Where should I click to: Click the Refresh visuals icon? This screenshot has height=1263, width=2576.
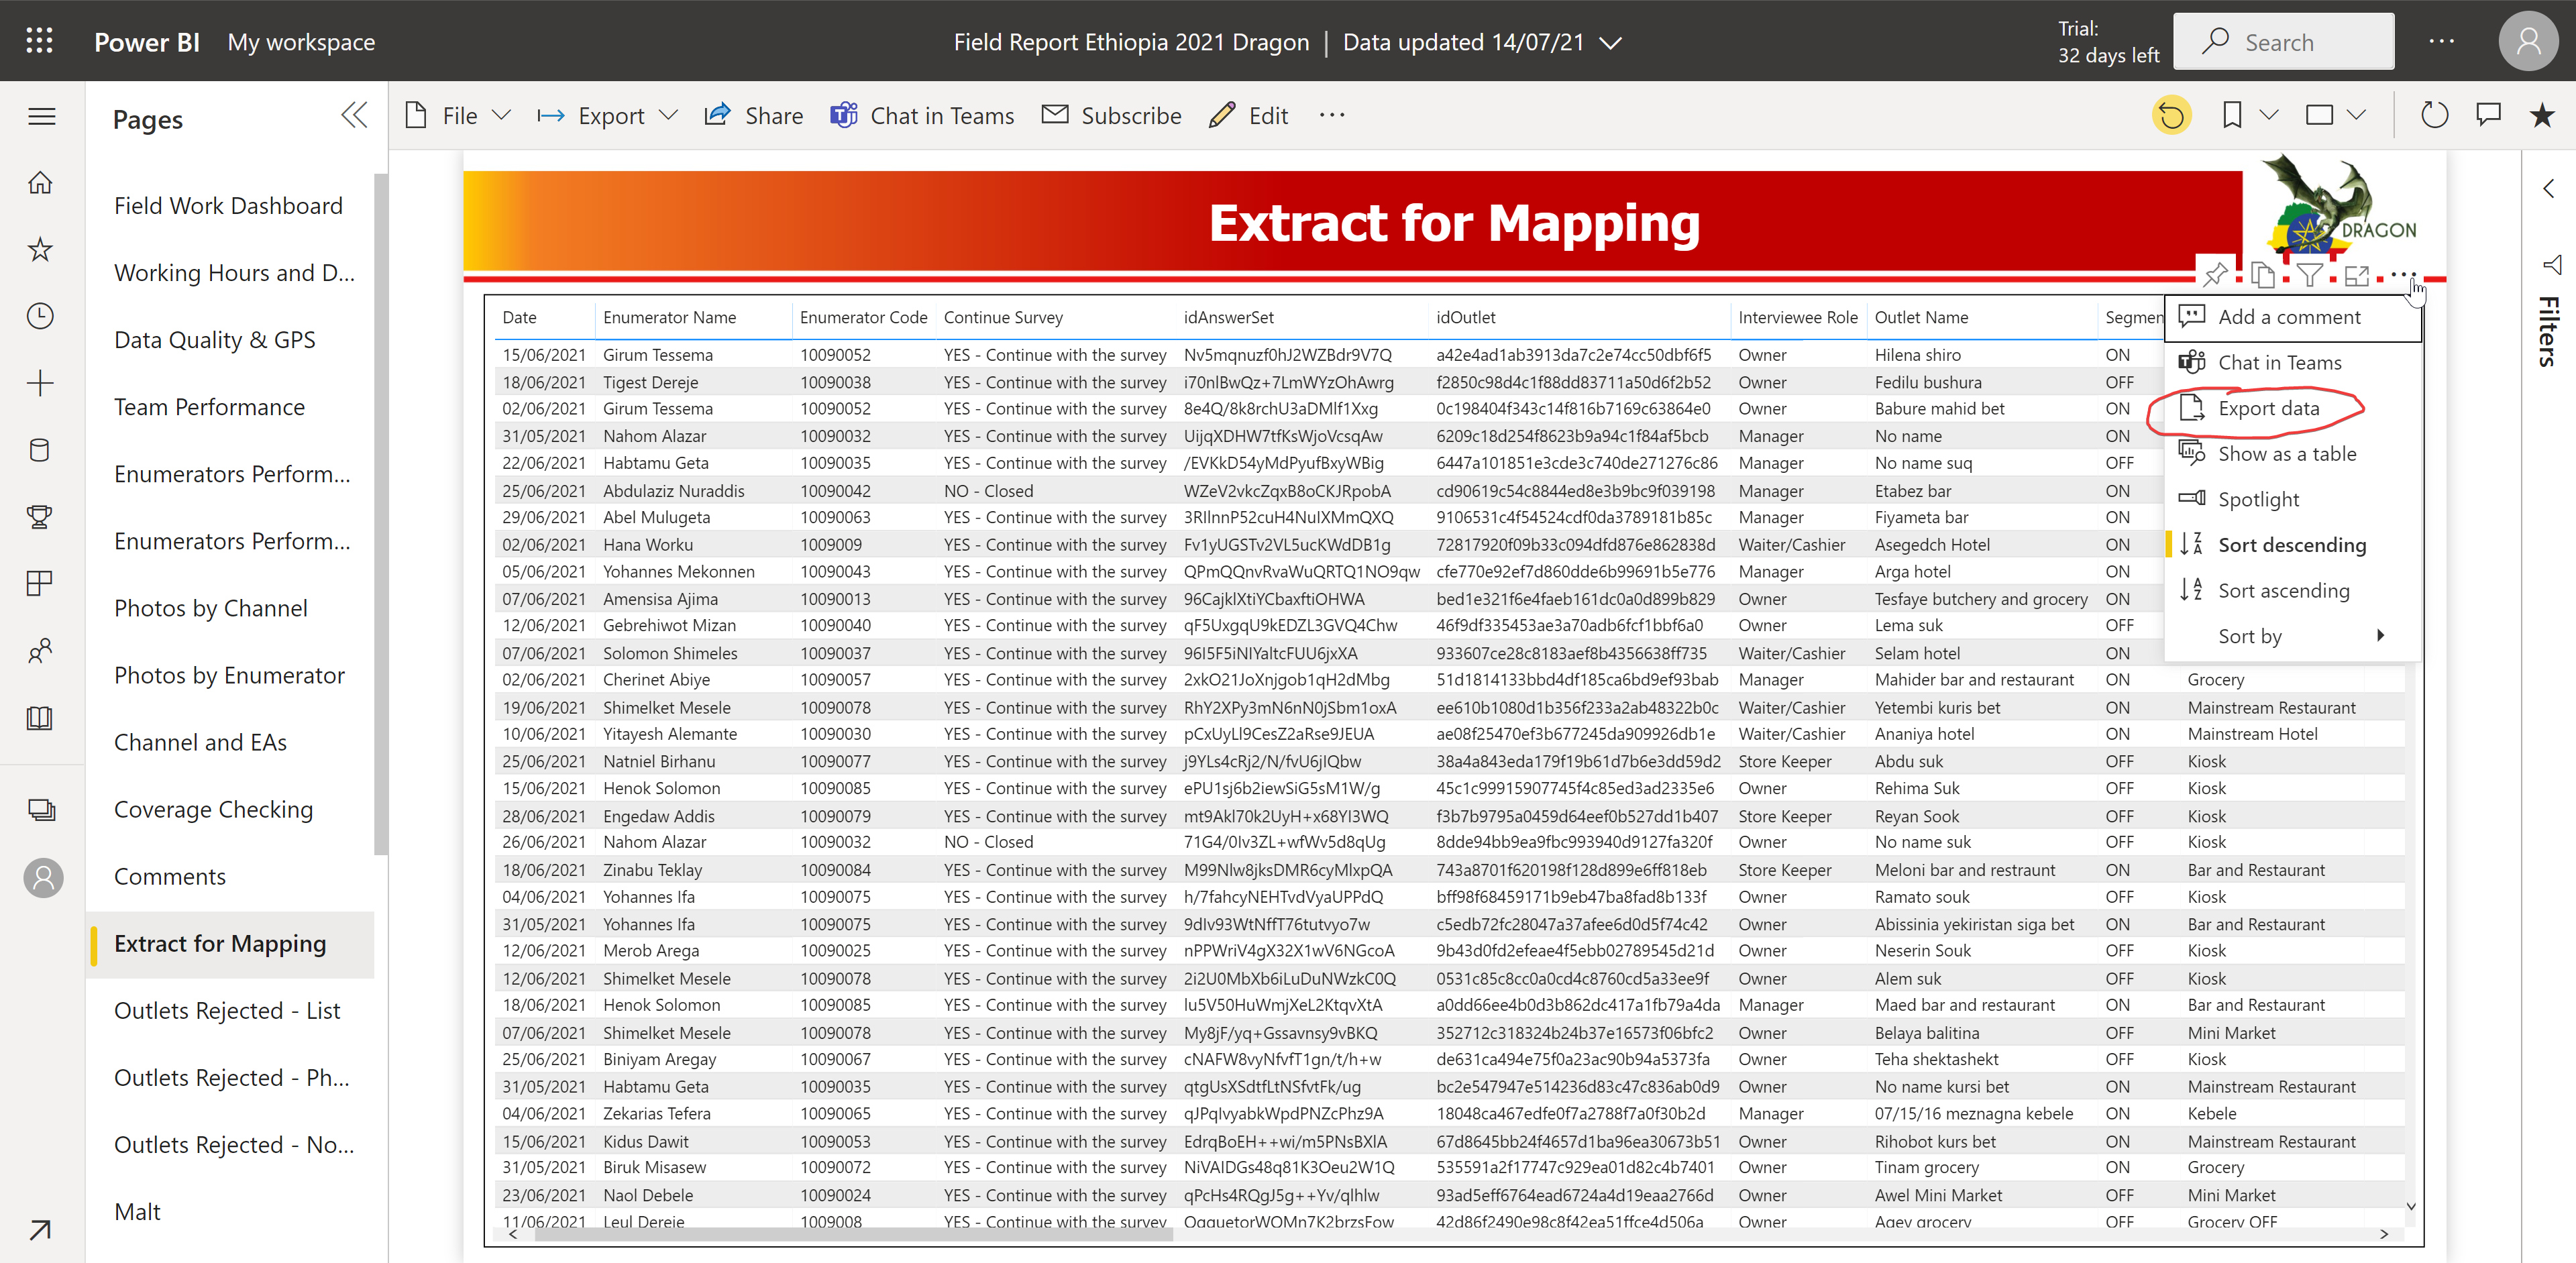click(2434, 116)
